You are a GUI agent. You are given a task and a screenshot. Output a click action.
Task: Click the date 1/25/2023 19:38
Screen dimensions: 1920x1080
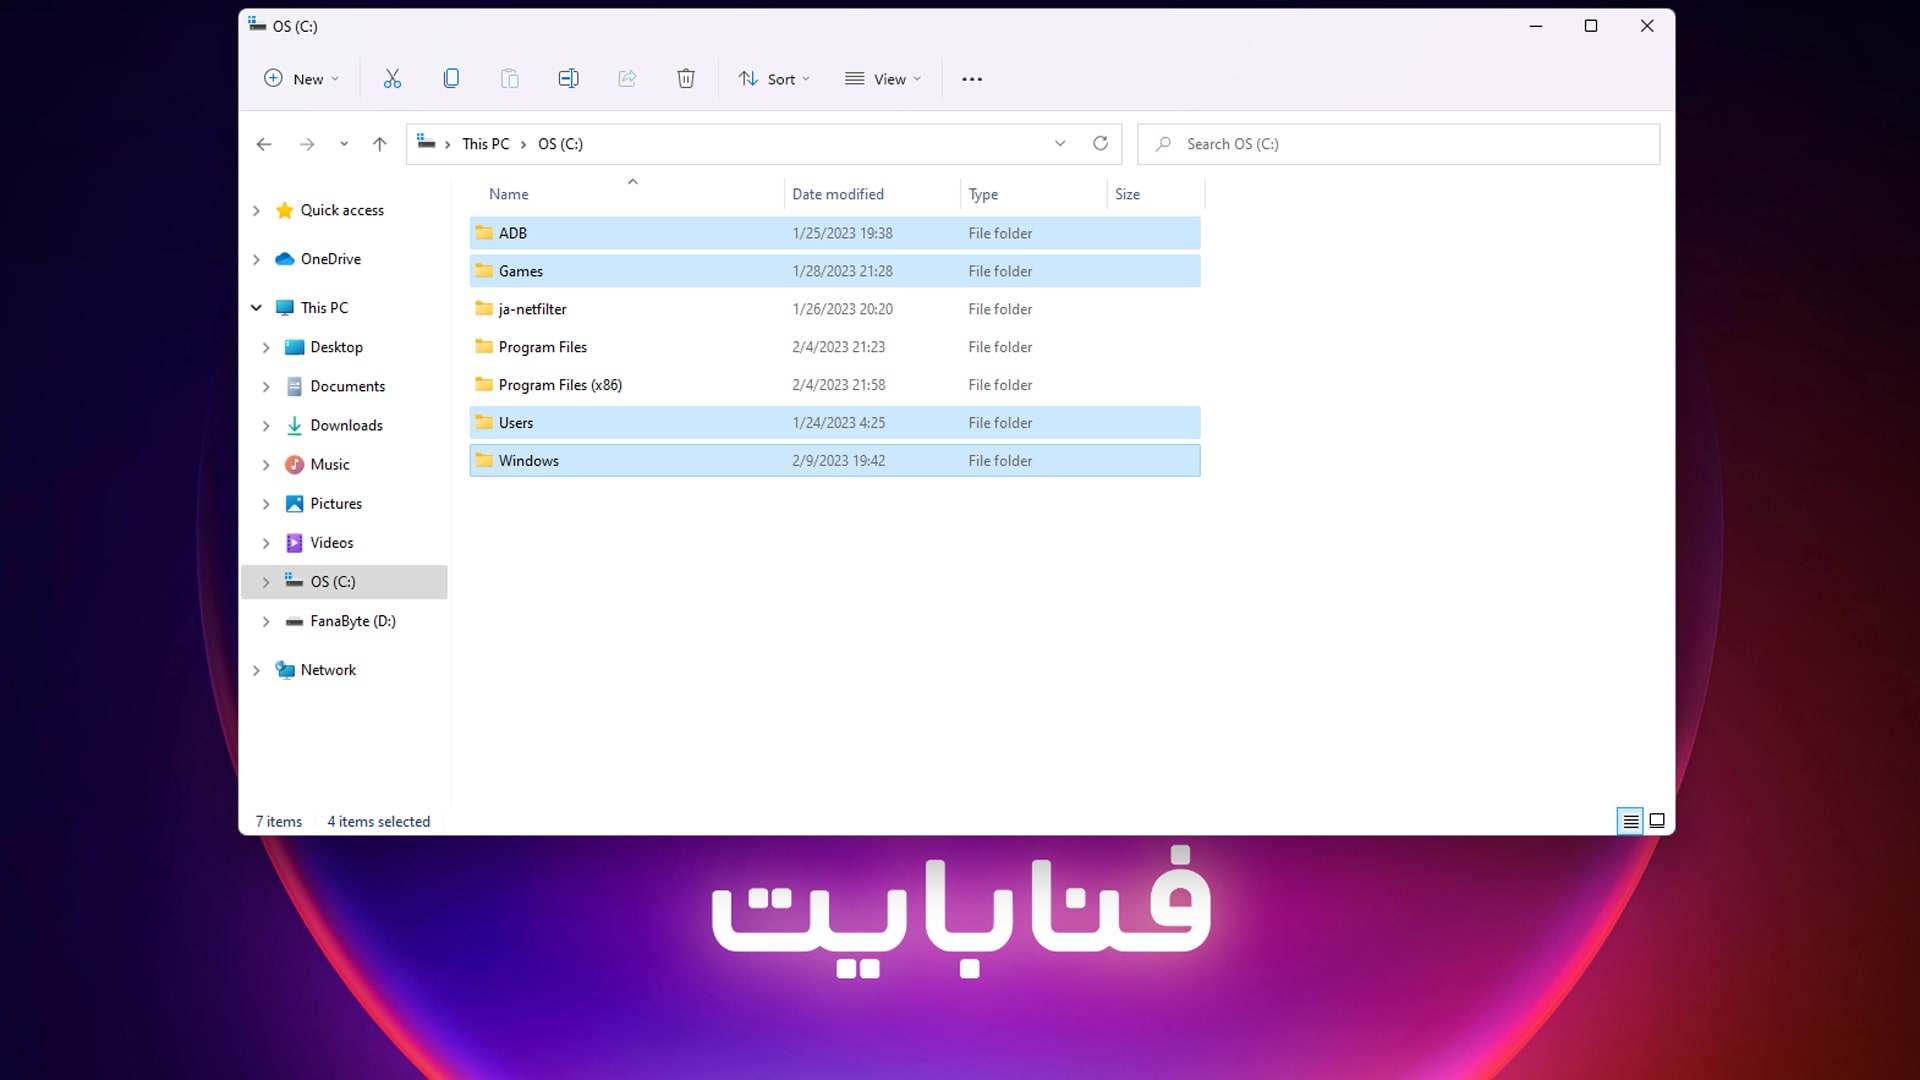click(842, 233)
